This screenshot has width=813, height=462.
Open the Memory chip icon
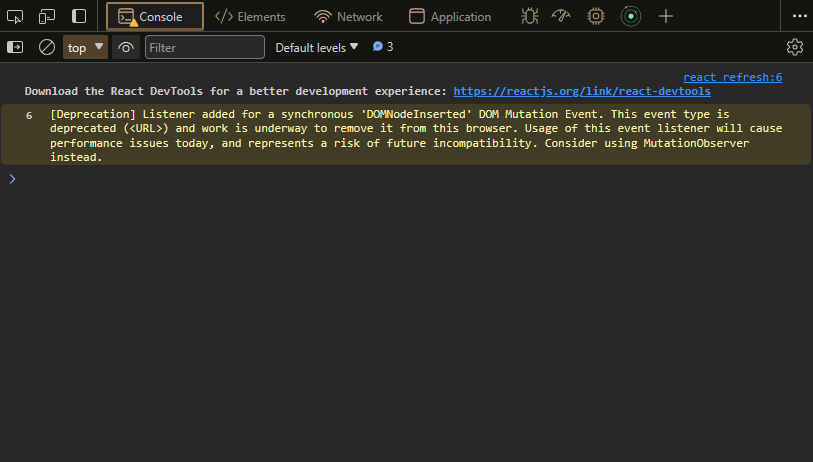coord(596,17)
